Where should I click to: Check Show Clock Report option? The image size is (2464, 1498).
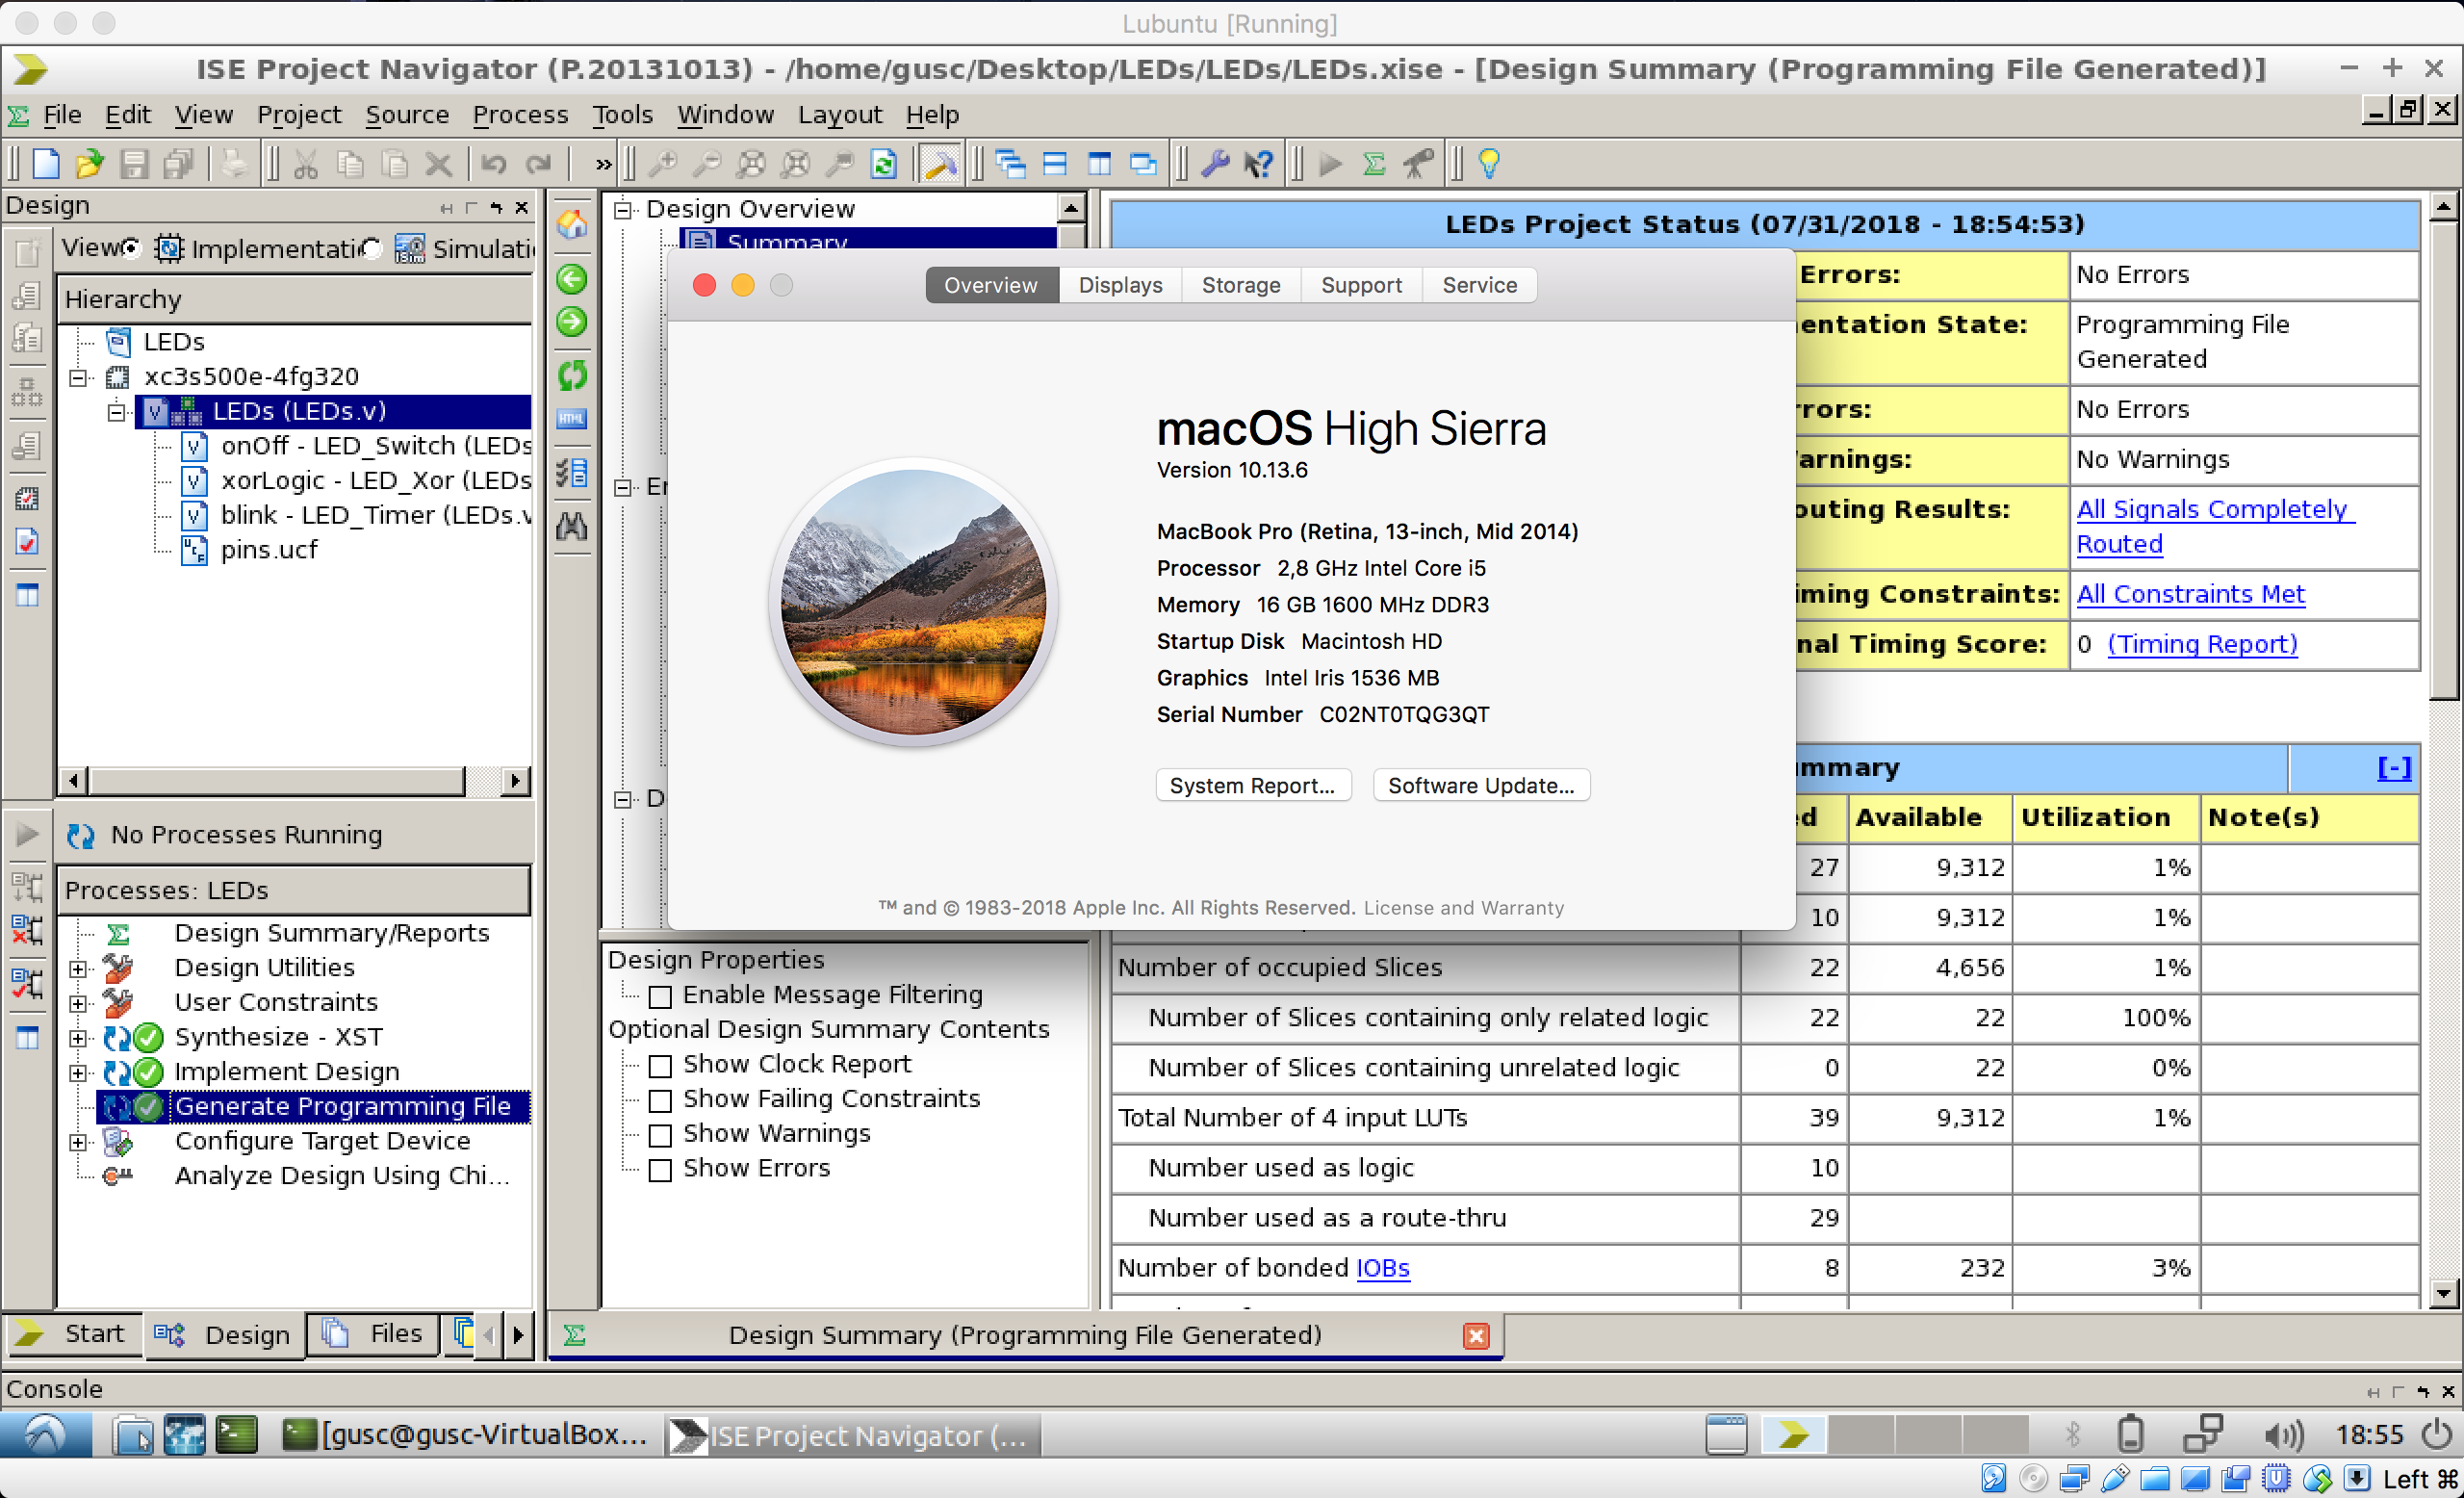660,1067
